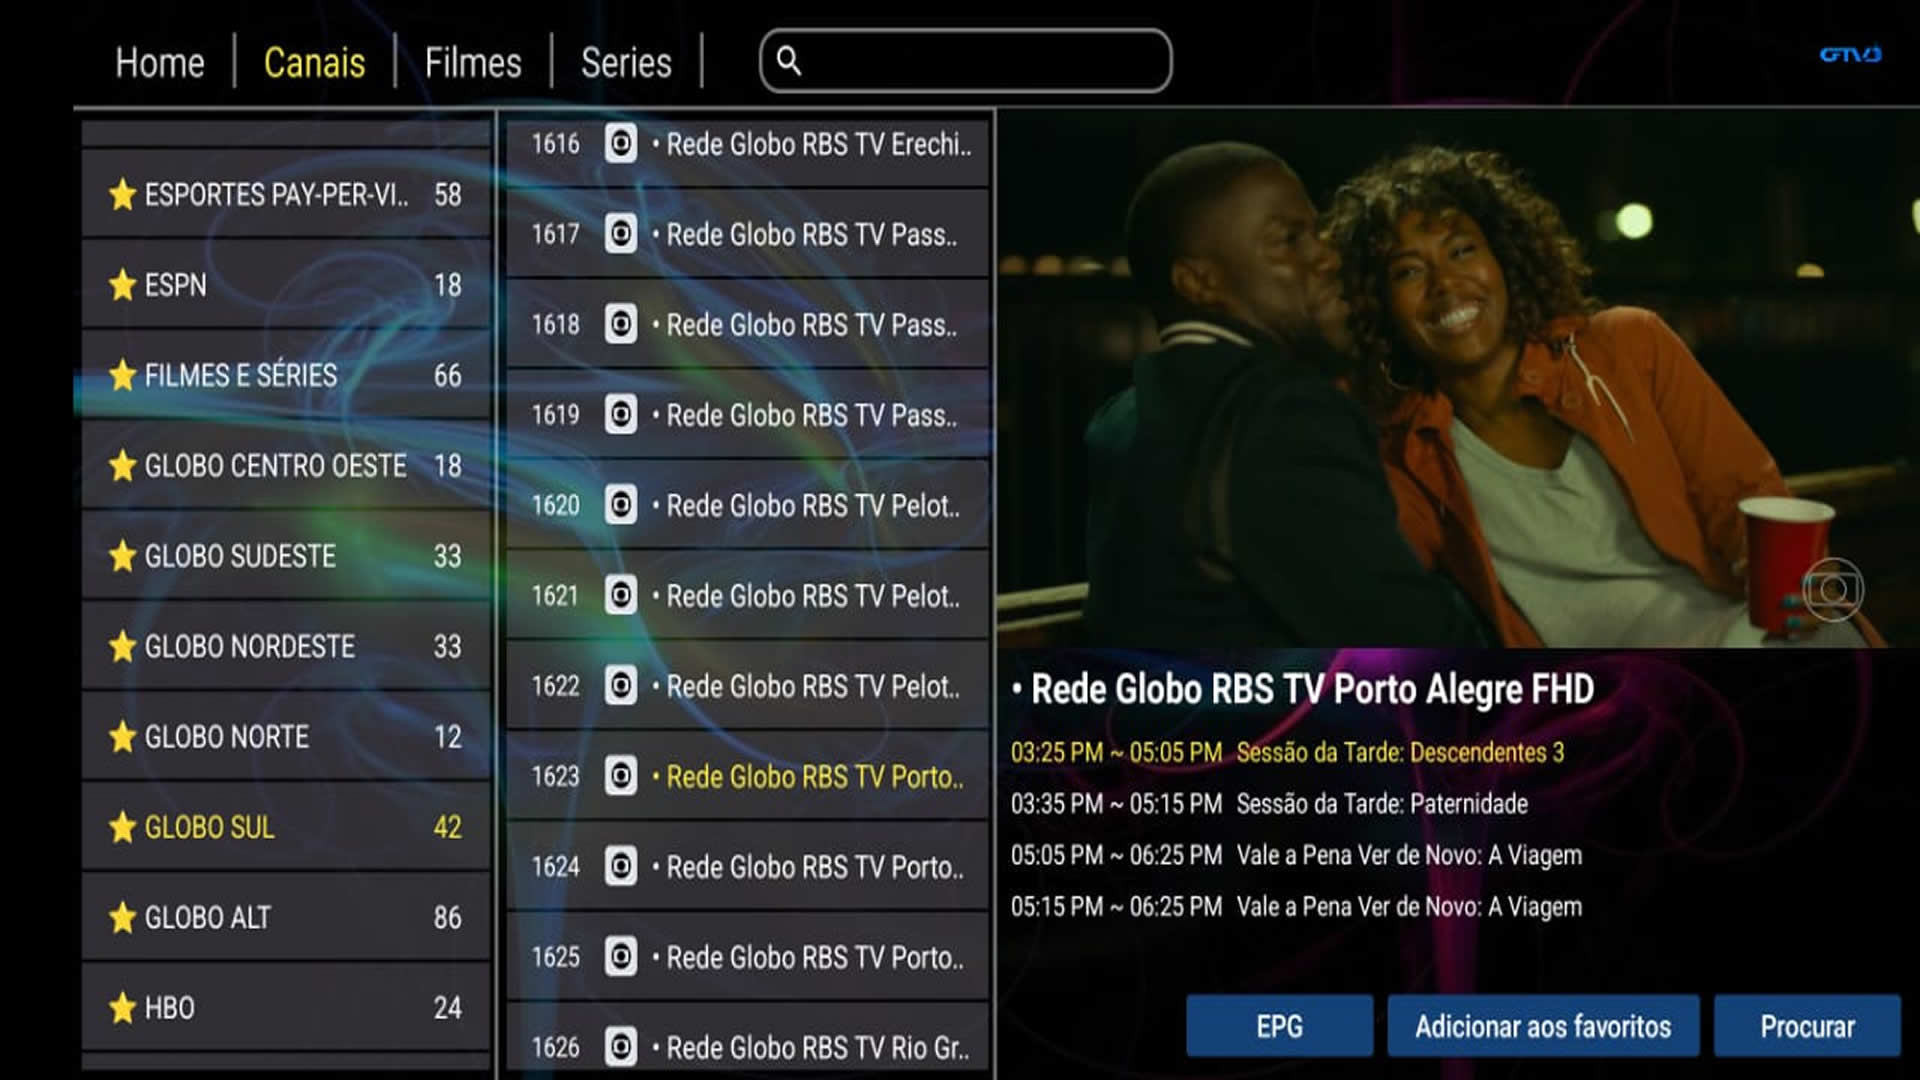
Task: Click channel number 1624
Action: pyautogui.click(x=556, y=866)
